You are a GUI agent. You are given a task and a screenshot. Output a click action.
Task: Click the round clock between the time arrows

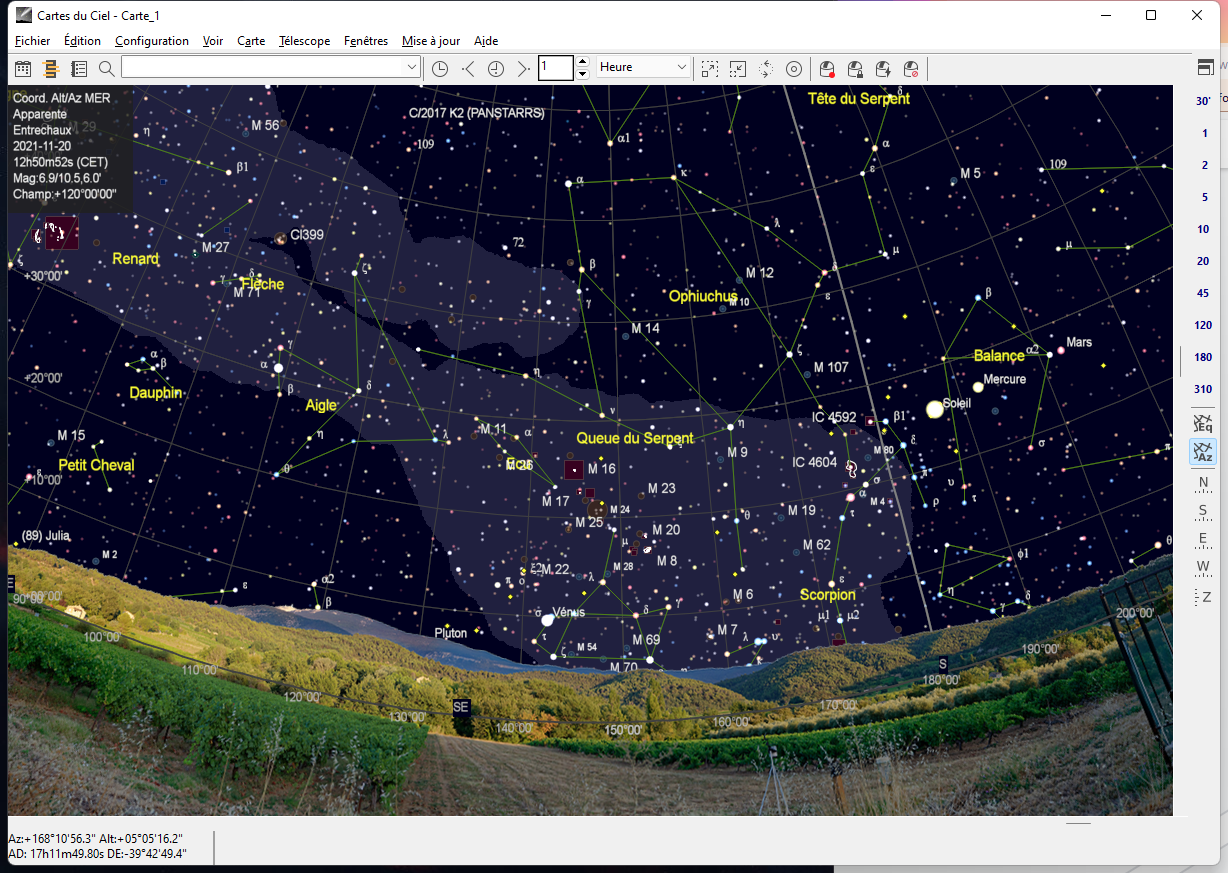pyautogui.click(x=496, y=68)
